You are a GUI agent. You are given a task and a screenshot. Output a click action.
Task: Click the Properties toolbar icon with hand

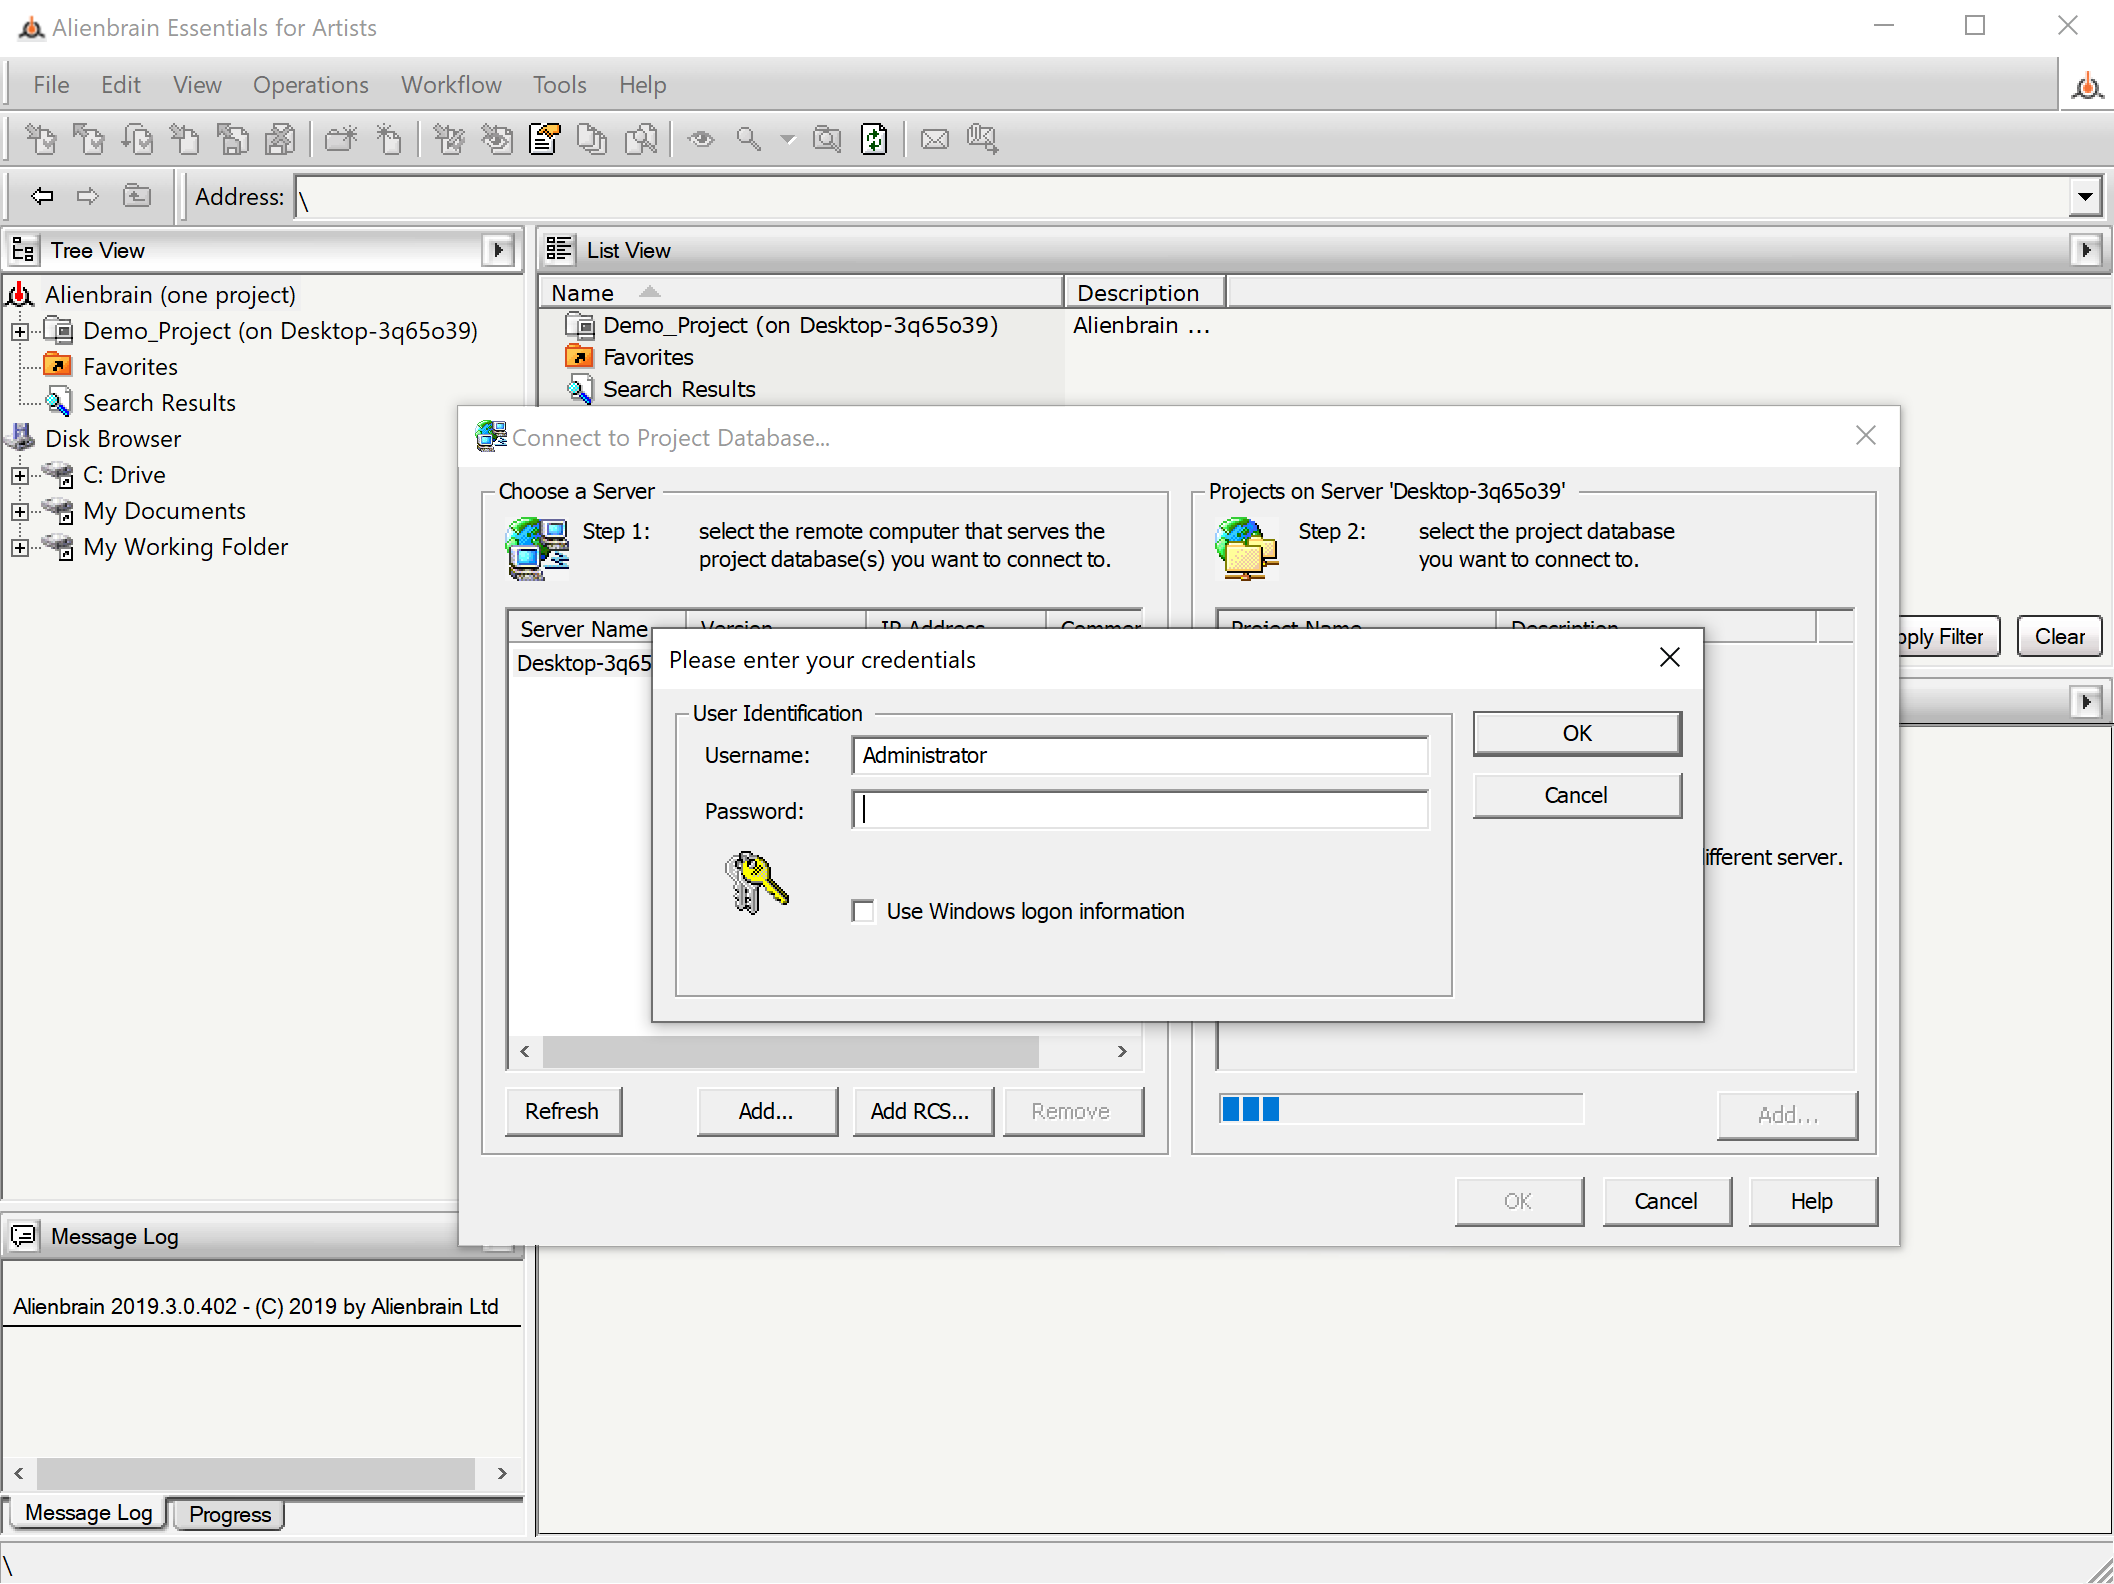tap(545, 139)
